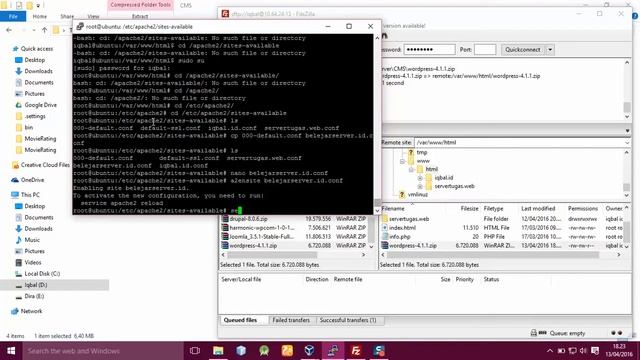The image size is (640, 360).
Task: Click the Task View taskbar icon
Action: (195, 351)
